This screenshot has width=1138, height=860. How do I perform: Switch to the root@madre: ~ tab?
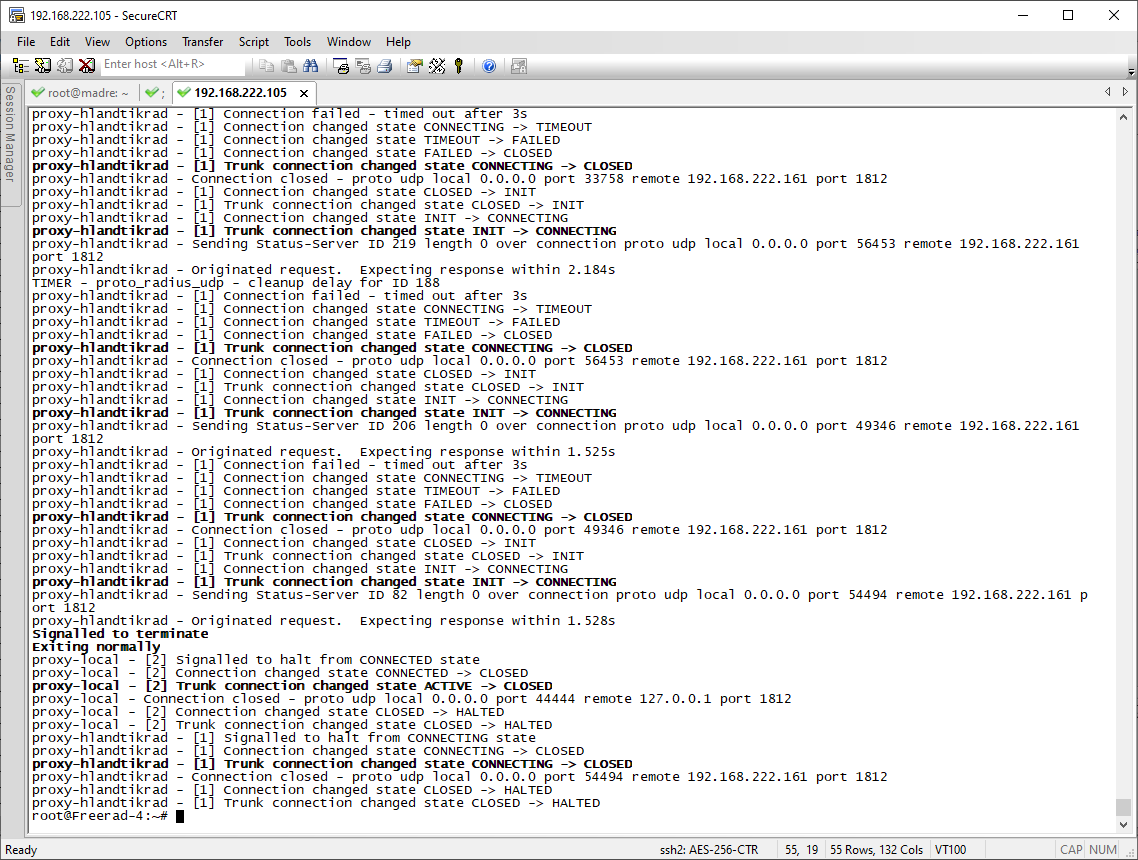coord(80,93)
